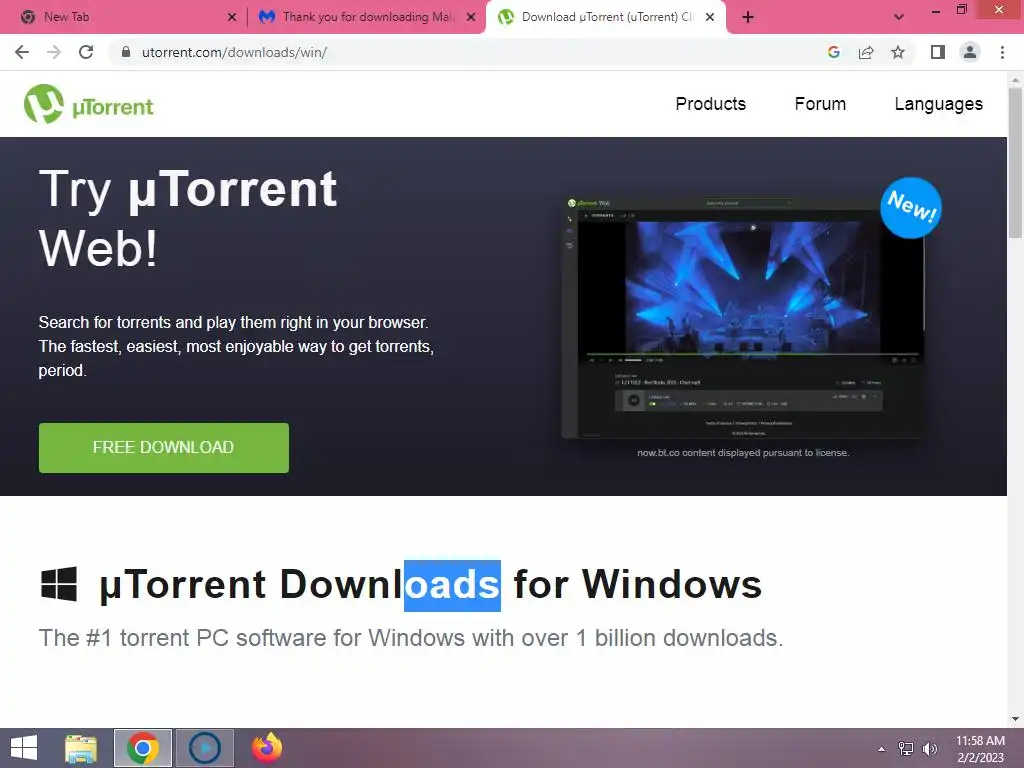Click the Windows logo beside the heading
The width and height of the screenshot is (1024, 768).
tap(59, 583)
